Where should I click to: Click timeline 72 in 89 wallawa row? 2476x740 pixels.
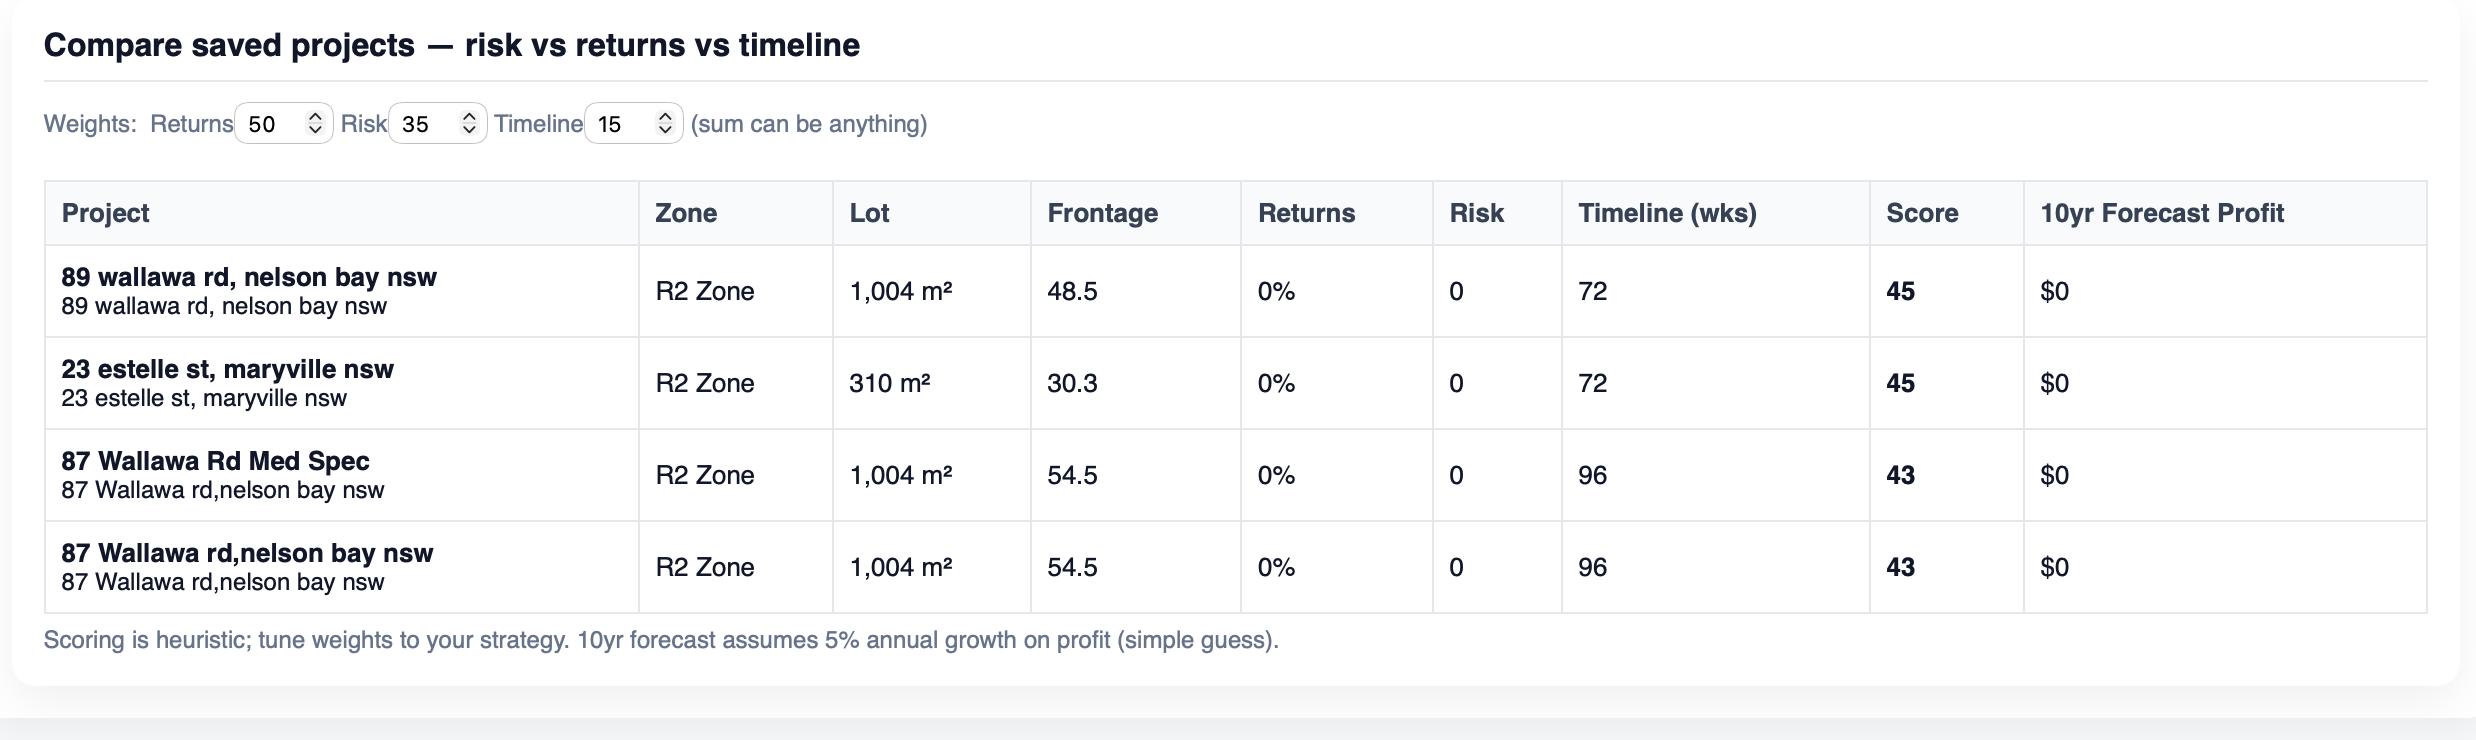[1592, 291]
